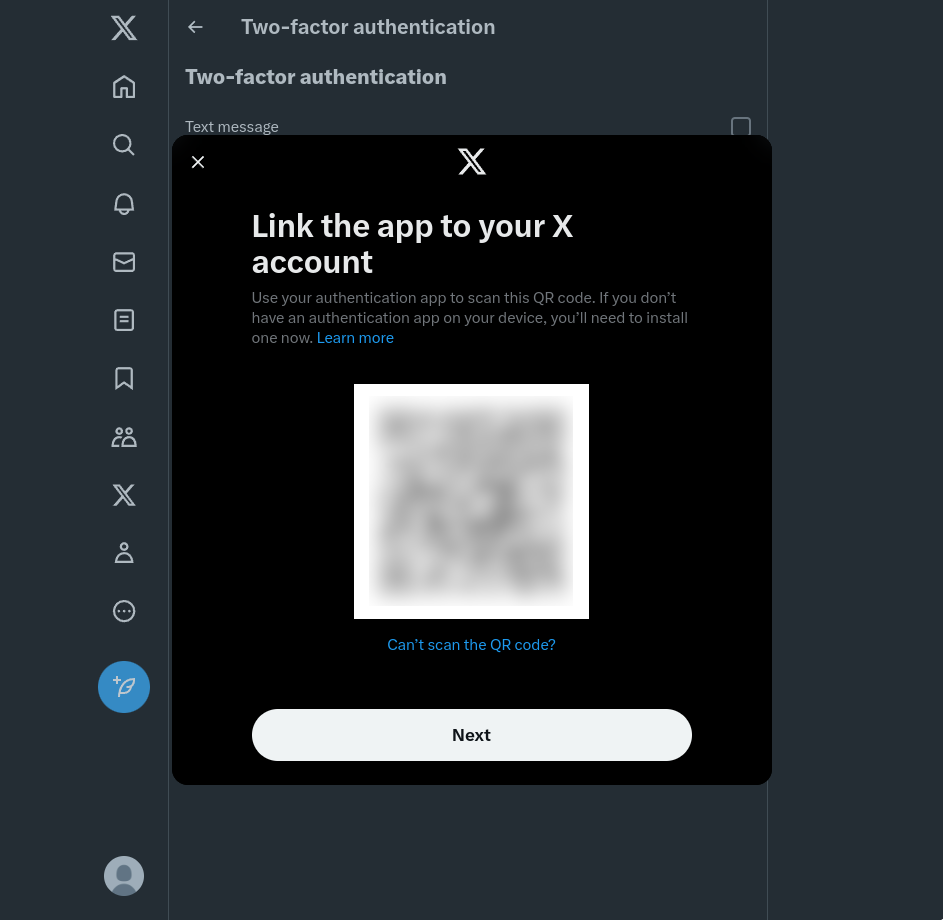This screenshot has height=920, width=943.
Task: Click Can't scan the QR code link
Action: [x=471, y=644]
